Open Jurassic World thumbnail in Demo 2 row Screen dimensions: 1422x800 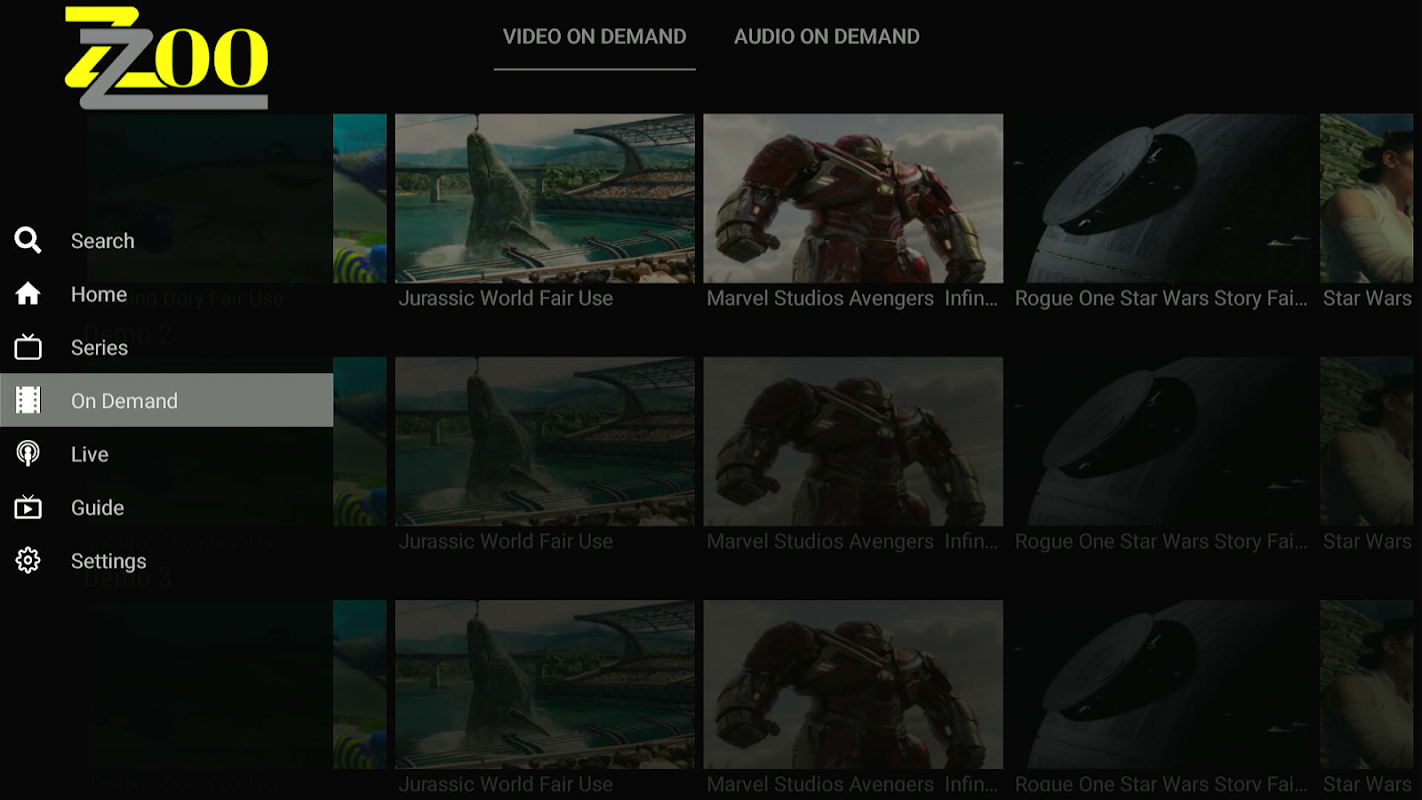[x=545, y=441]
